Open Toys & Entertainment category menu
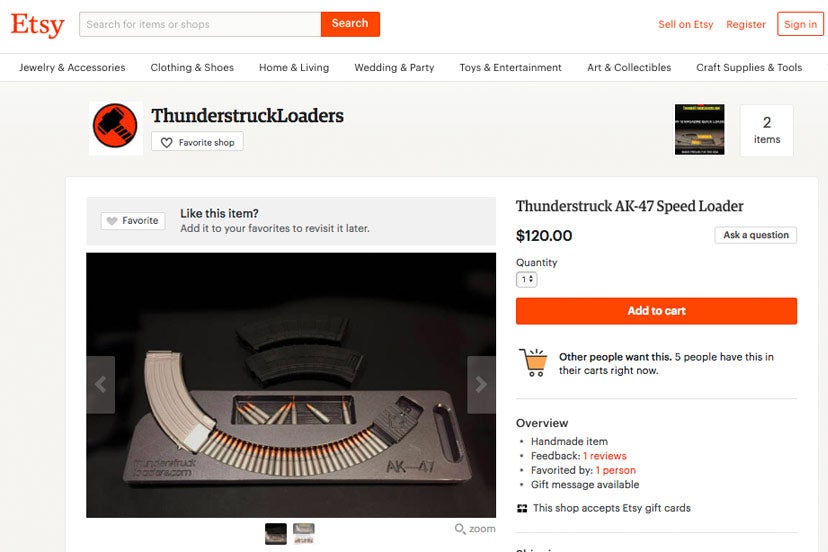The image size is (828, 552). pyautogui.click(x=511, y=68)
